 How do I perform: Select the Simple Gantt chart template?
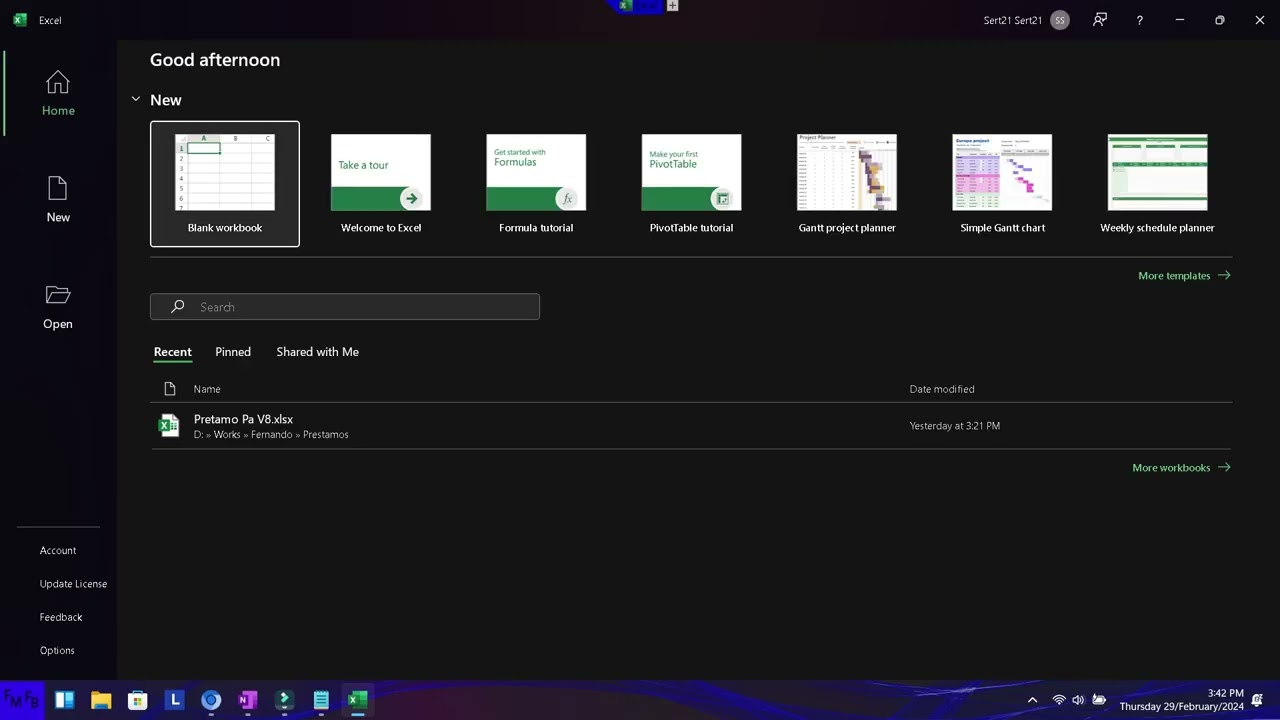(x=1002, y=184)
